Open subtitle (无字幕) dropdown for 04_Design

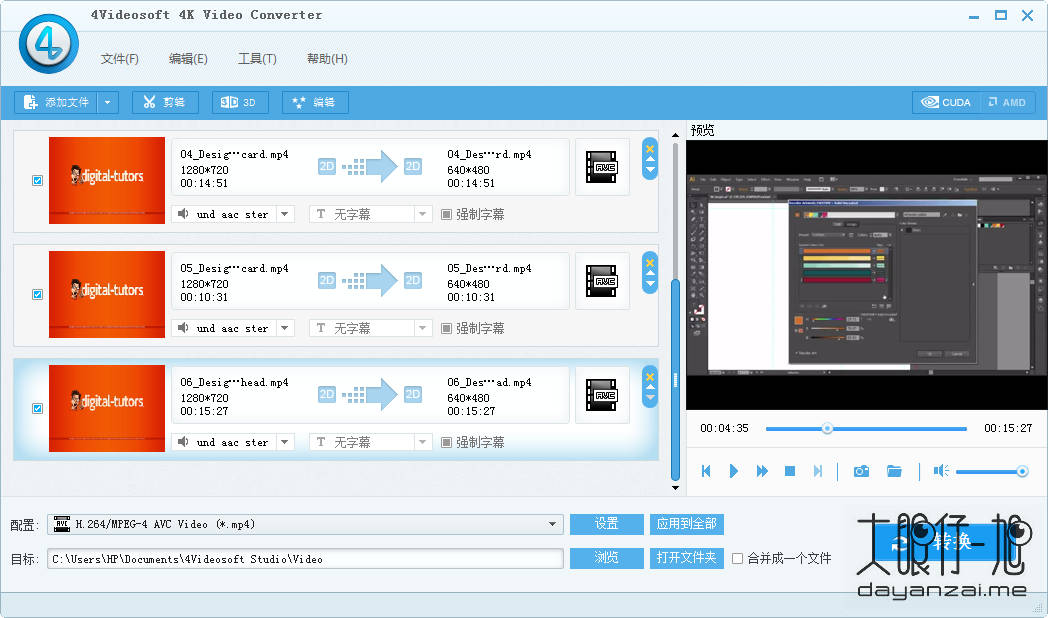(422, 214)
